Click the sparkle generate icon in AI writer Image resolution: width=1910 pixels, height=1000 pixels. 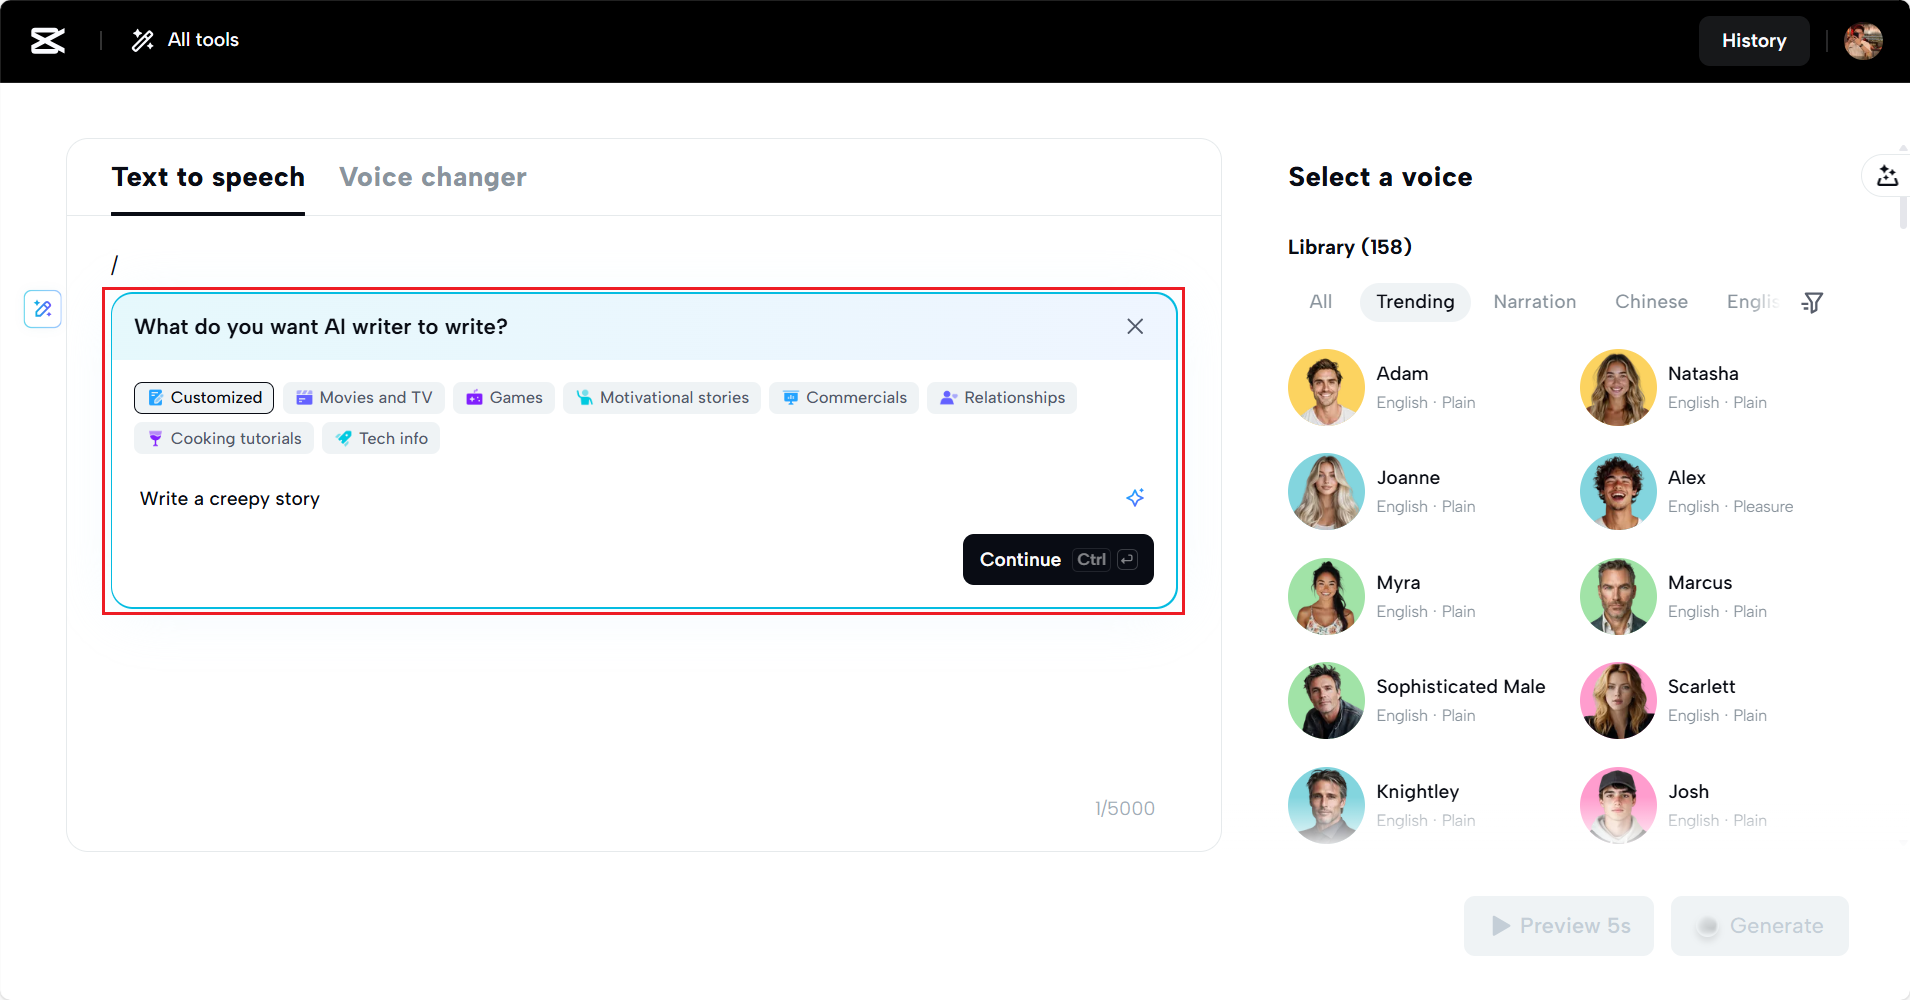pos(1135,497)
